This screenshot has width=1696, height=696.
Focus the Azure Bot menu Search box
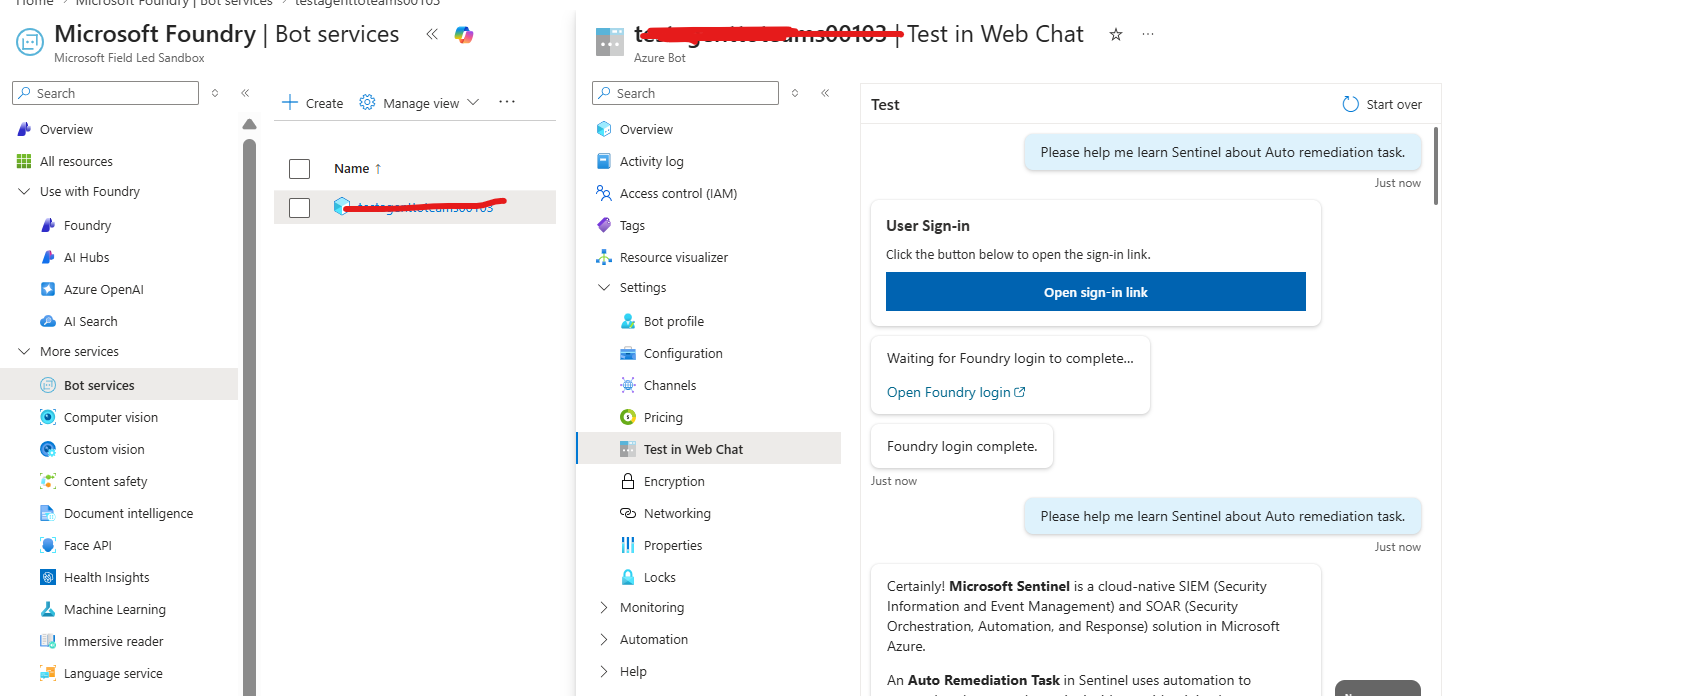(685, 93)
